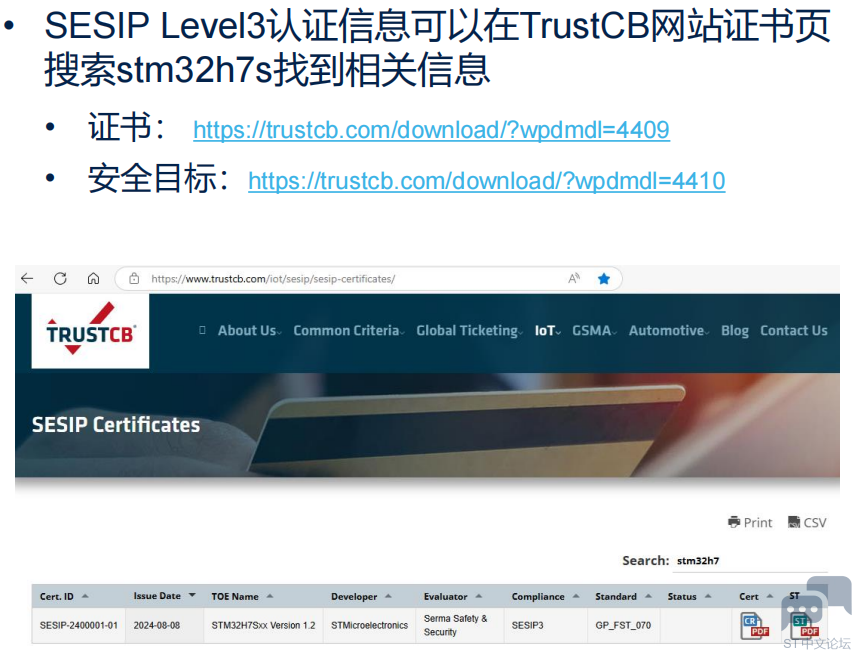Sort table by Standard column
Viewport: 860px width, 659px height.
pyautogui.click(x=623, y=596)
